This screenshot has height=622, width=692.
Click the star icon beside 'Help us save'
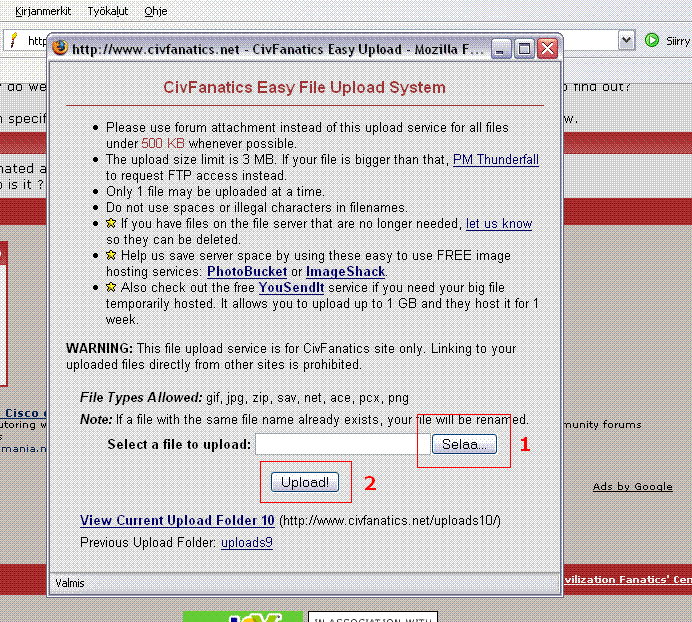[x=111, y=255]
